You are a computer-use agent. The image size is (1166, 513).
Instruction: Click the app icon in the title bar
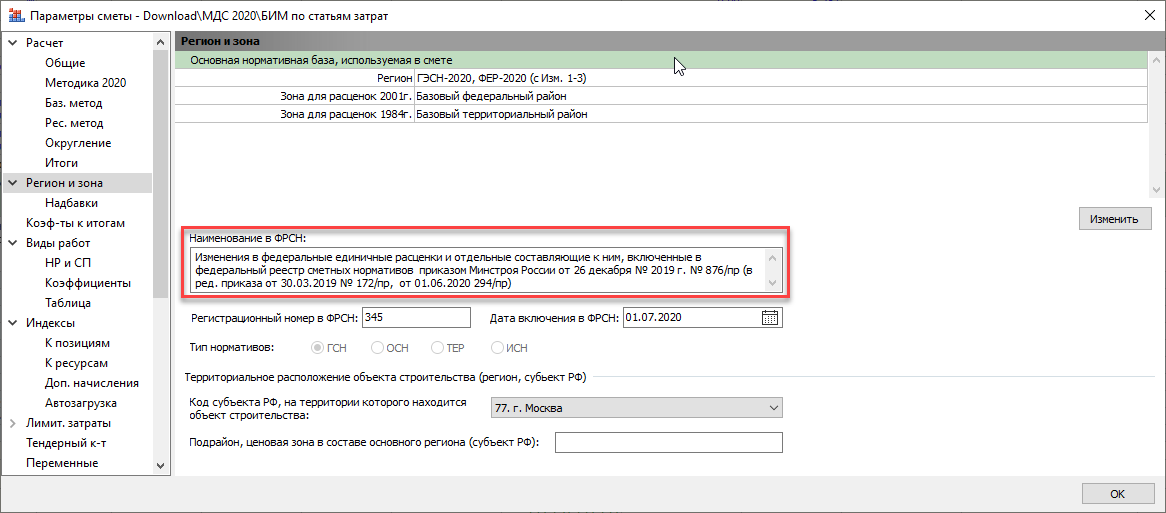pyautogui.click(x=15, y=14)
